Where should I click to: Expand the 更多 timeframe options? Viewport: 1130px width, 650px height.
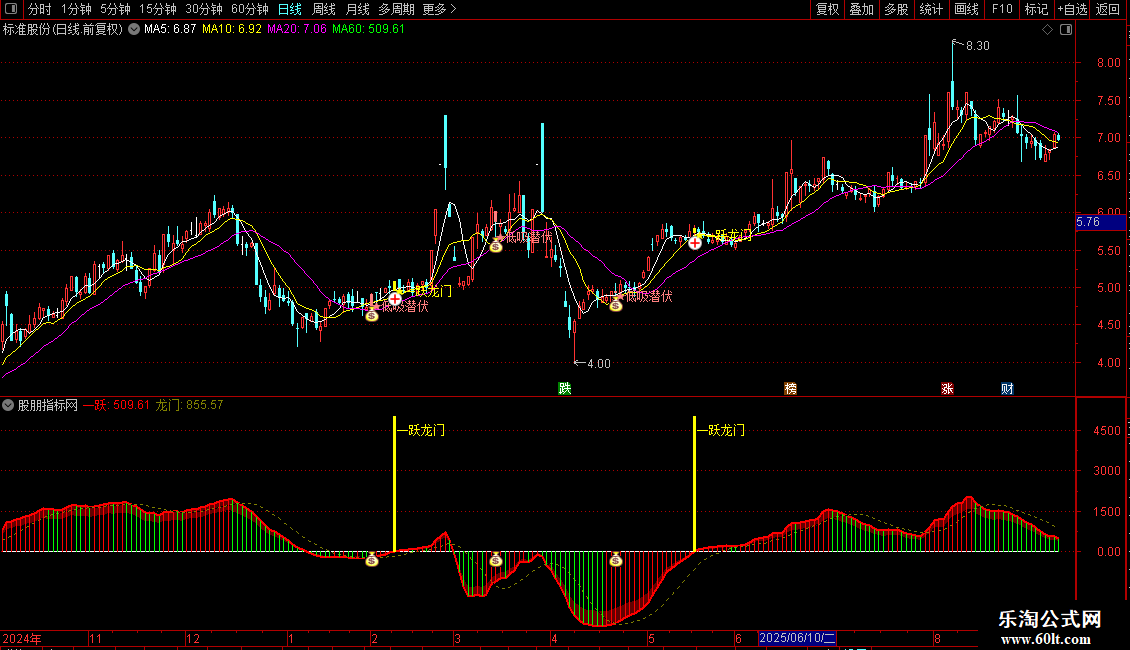(x=439, y=10)
